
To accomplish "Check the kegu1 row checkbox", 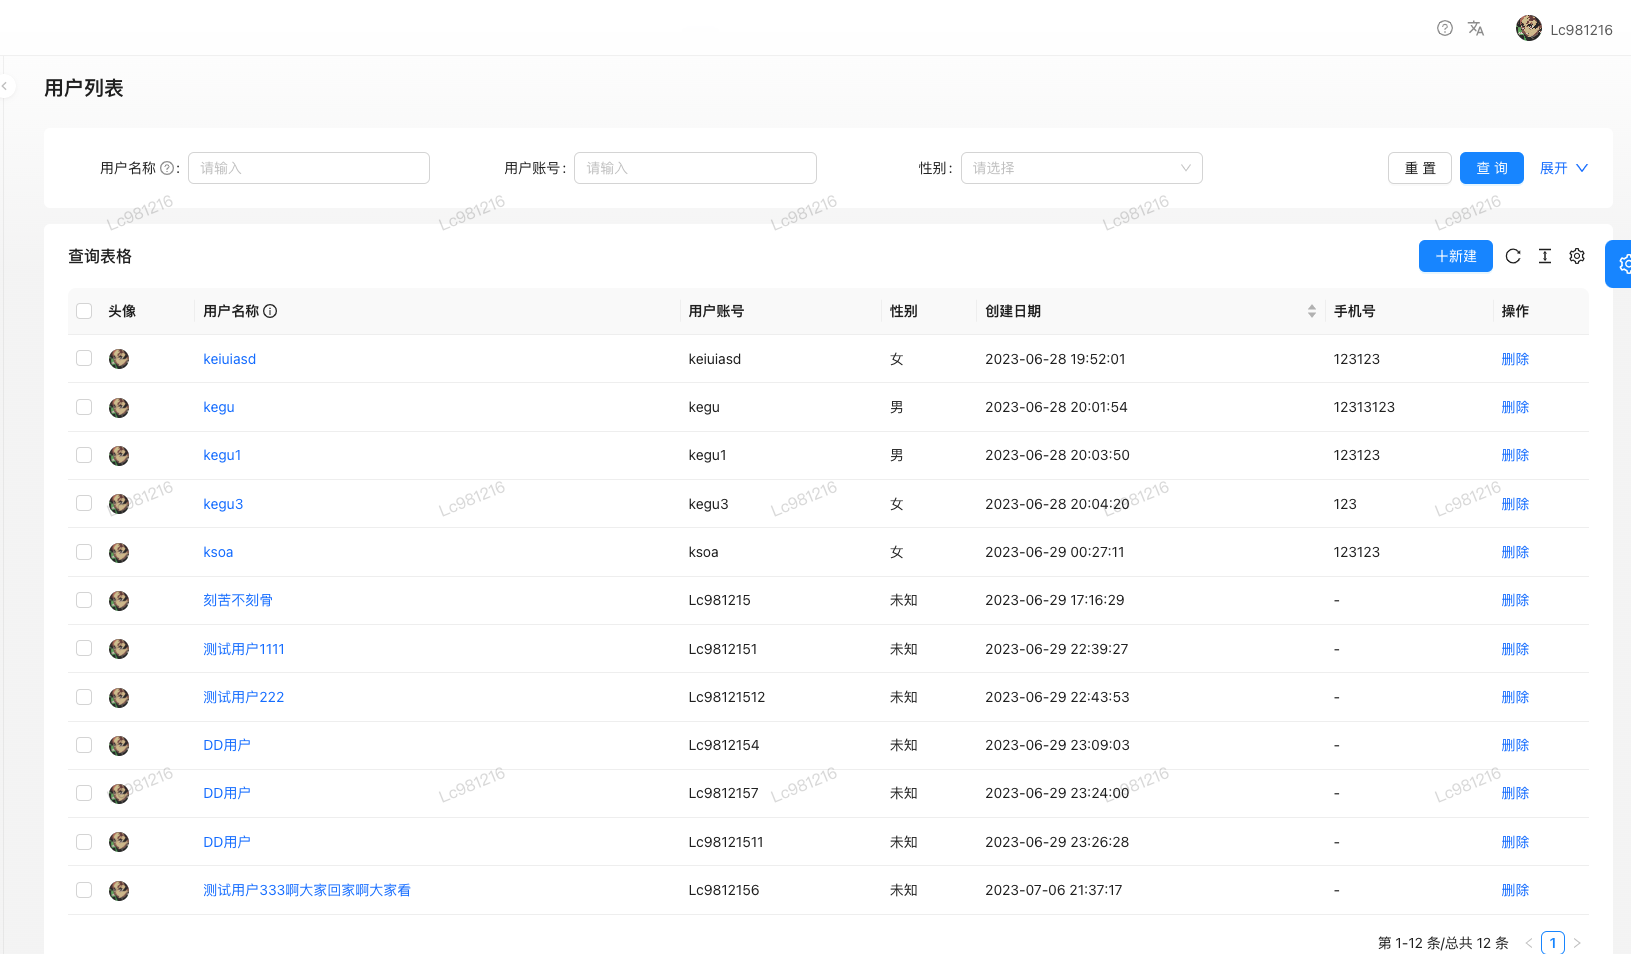I will click(x=84, y=455).
